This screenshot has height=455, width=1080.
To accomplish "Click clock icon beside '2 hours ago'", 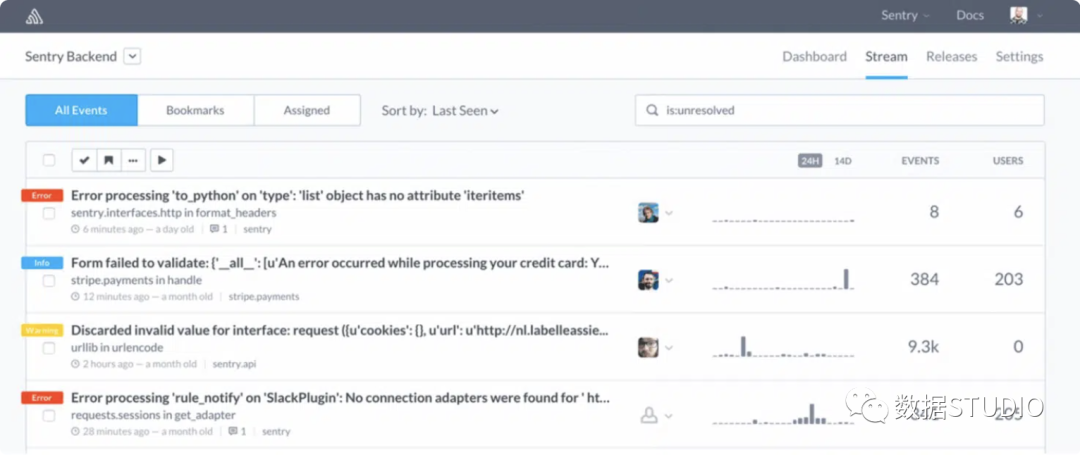I will point(75,364).
